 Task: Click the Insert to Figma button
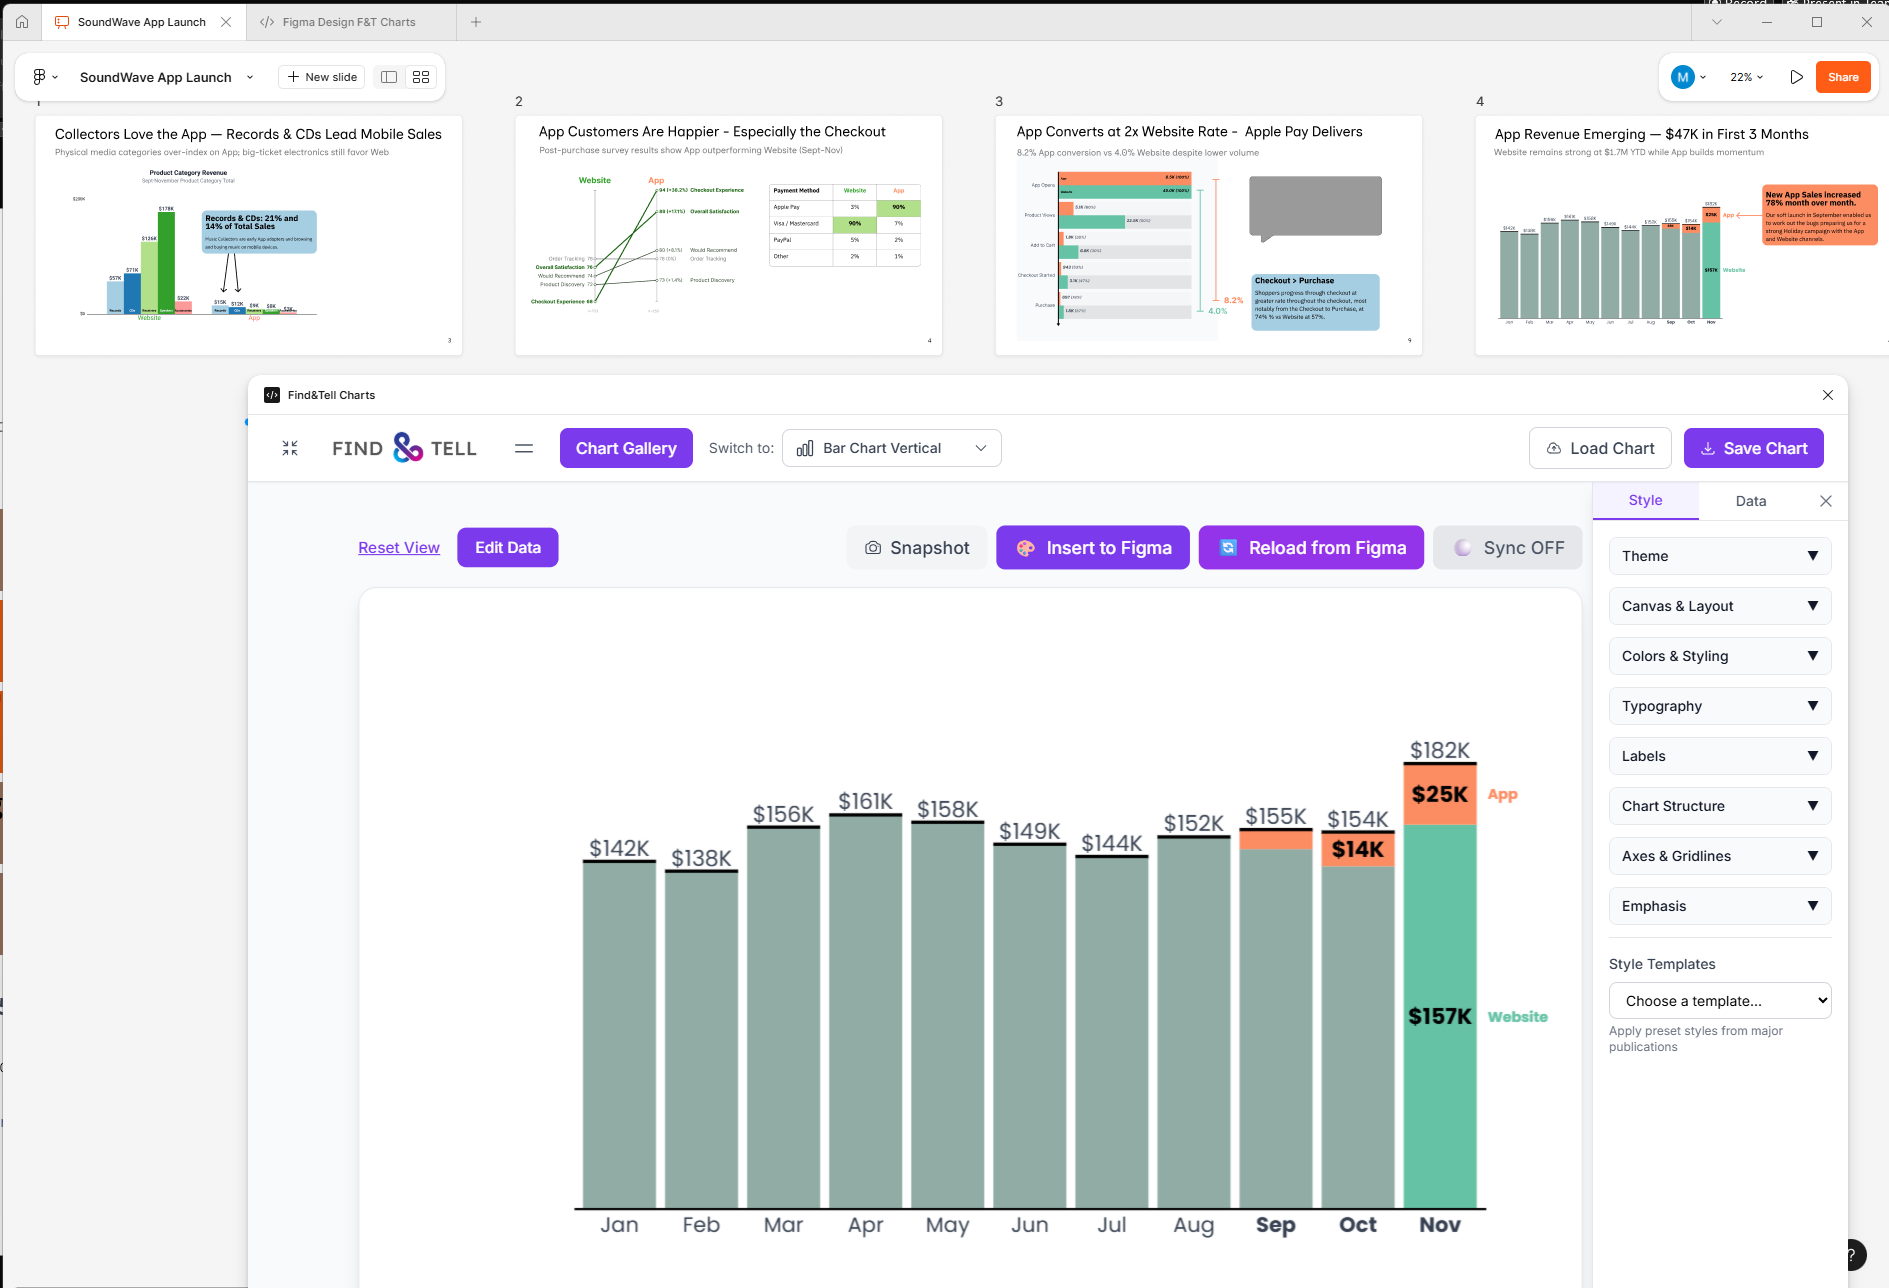[1093, 548]
